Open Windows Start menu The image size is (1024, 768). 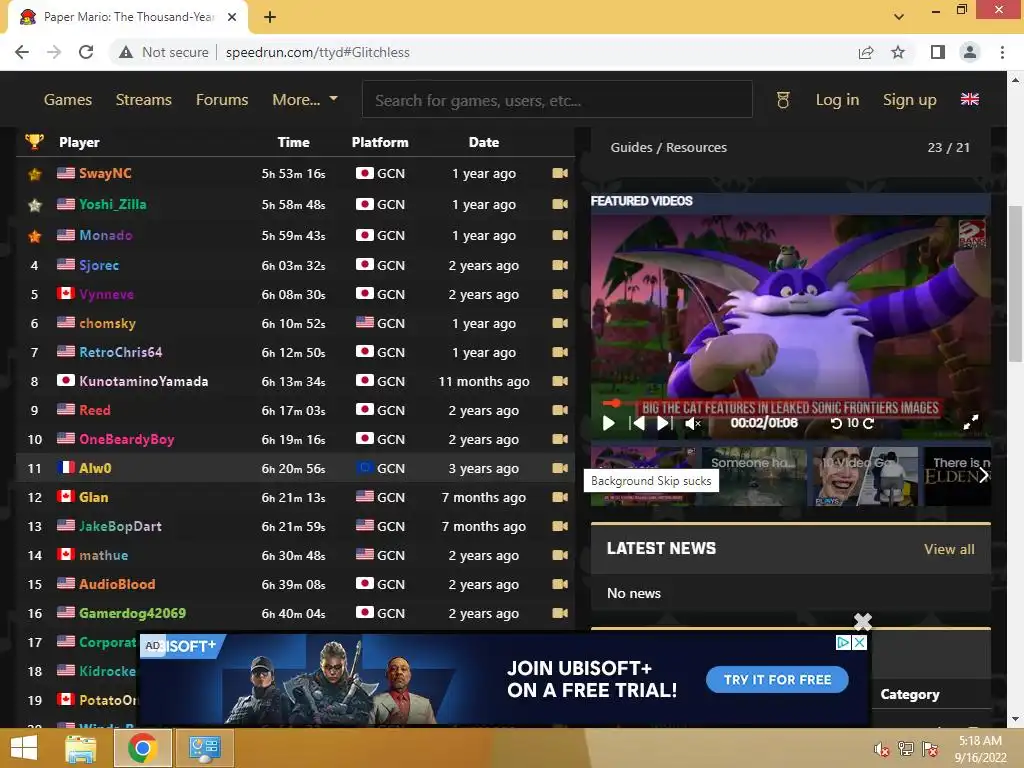pyautogui.click(x=24, y=748)
